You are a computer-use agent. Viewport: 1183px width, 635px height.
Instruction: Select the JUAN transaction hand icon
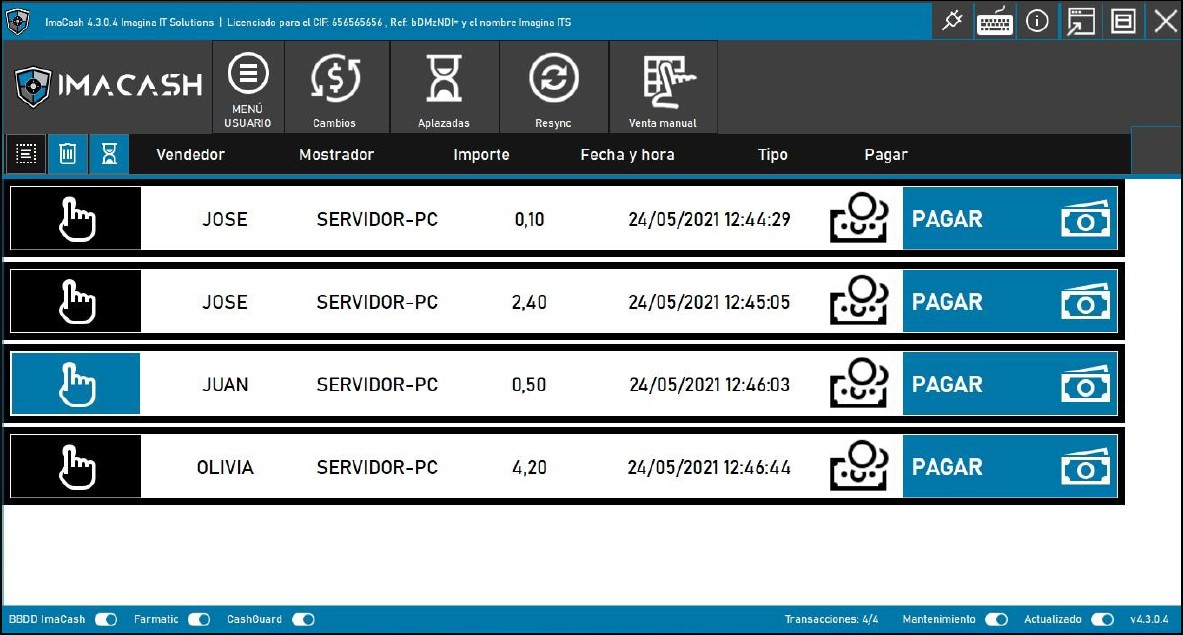point(76,384)
